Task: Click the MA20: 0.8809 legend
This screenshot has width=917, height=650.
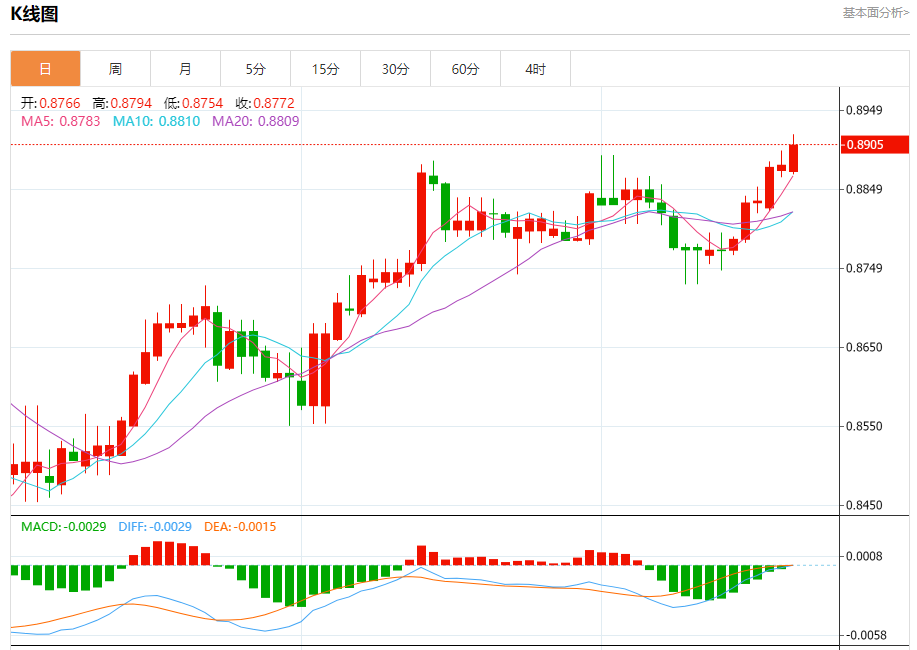Action: coord(256,121)
